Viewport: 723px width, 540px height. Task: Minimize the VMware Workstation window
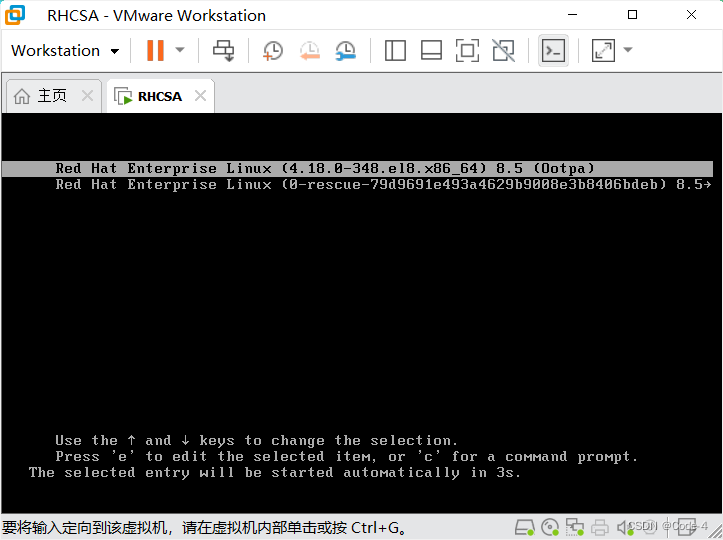pyautogui.click(x=573, y=15)
